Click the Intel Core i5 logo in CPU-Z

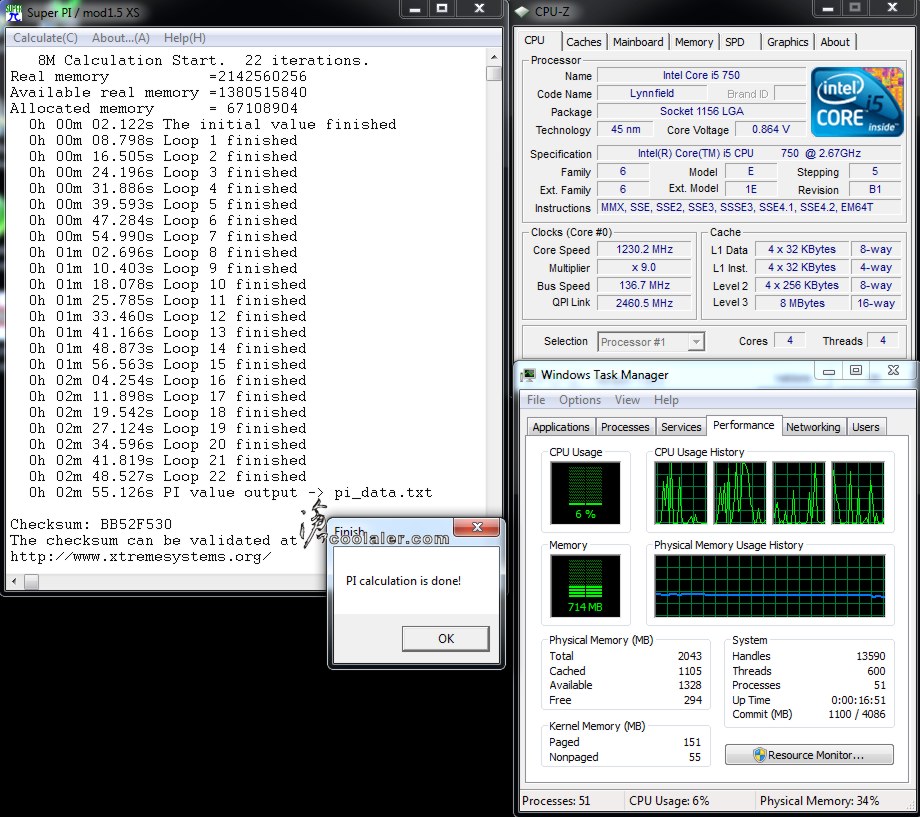[857, 102]
